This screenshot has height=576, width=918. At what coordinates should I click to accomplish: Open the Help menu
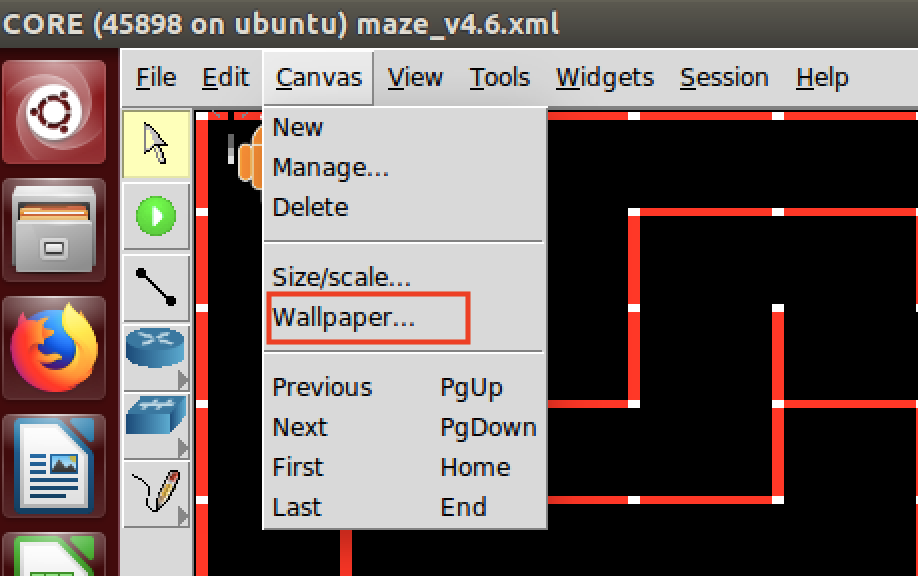click(x=820, y=77)
